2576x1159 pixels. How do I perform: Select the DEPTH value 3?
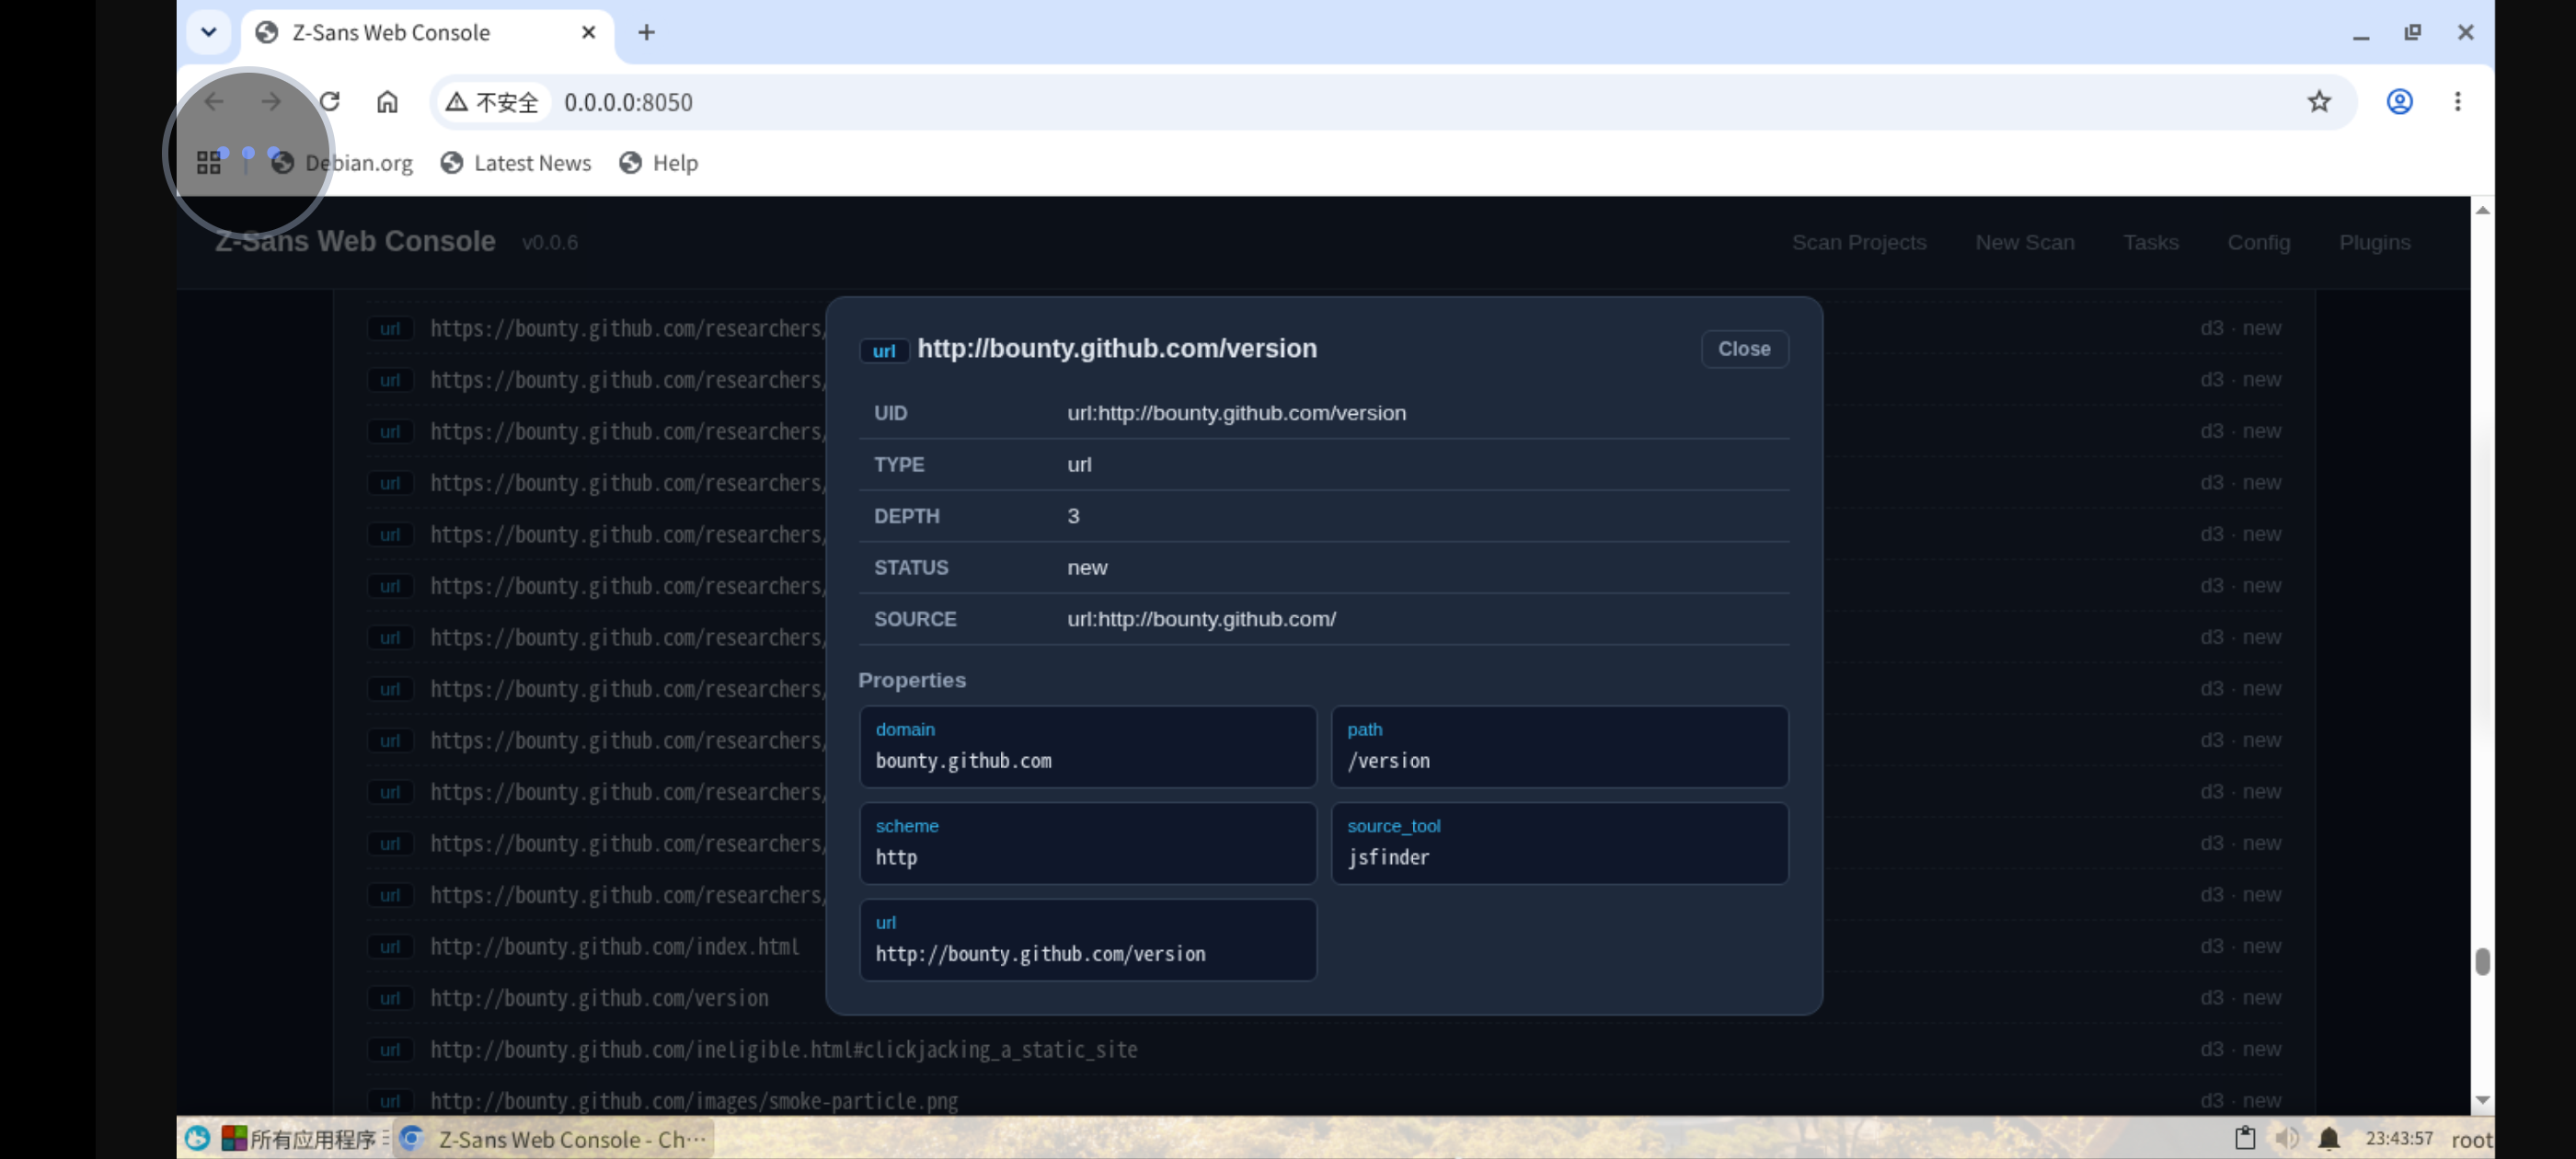(x=1073, y=516)
